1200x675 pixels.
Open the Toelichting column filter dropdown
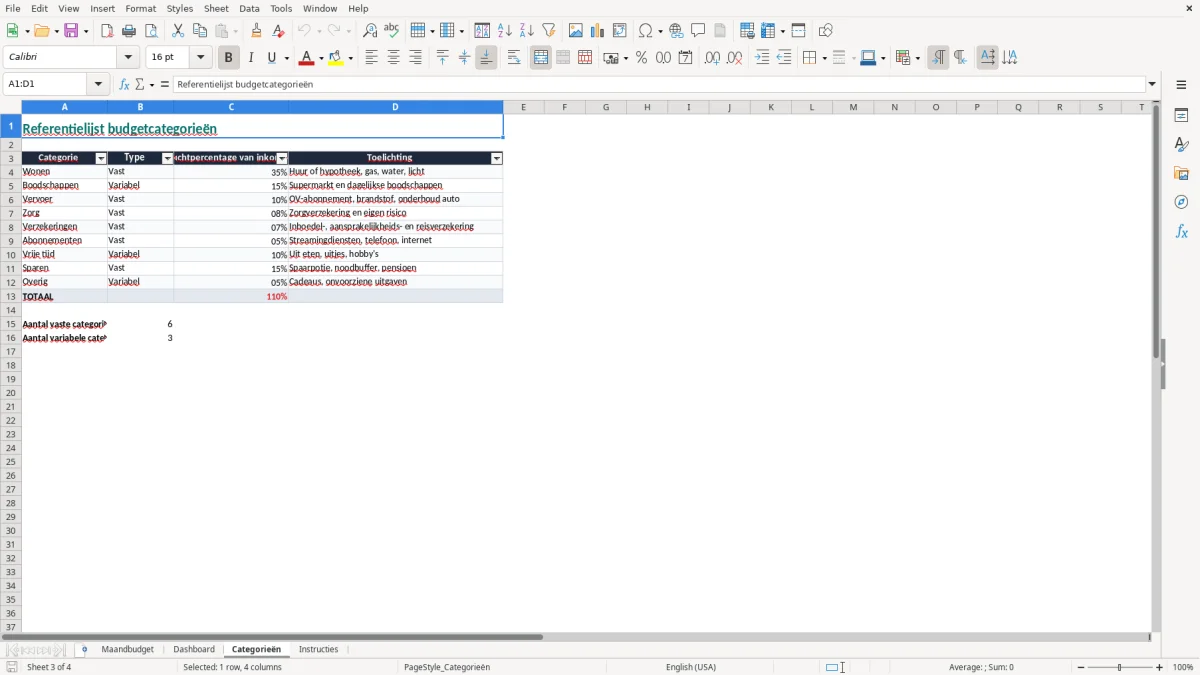click(x=496, y=158)
